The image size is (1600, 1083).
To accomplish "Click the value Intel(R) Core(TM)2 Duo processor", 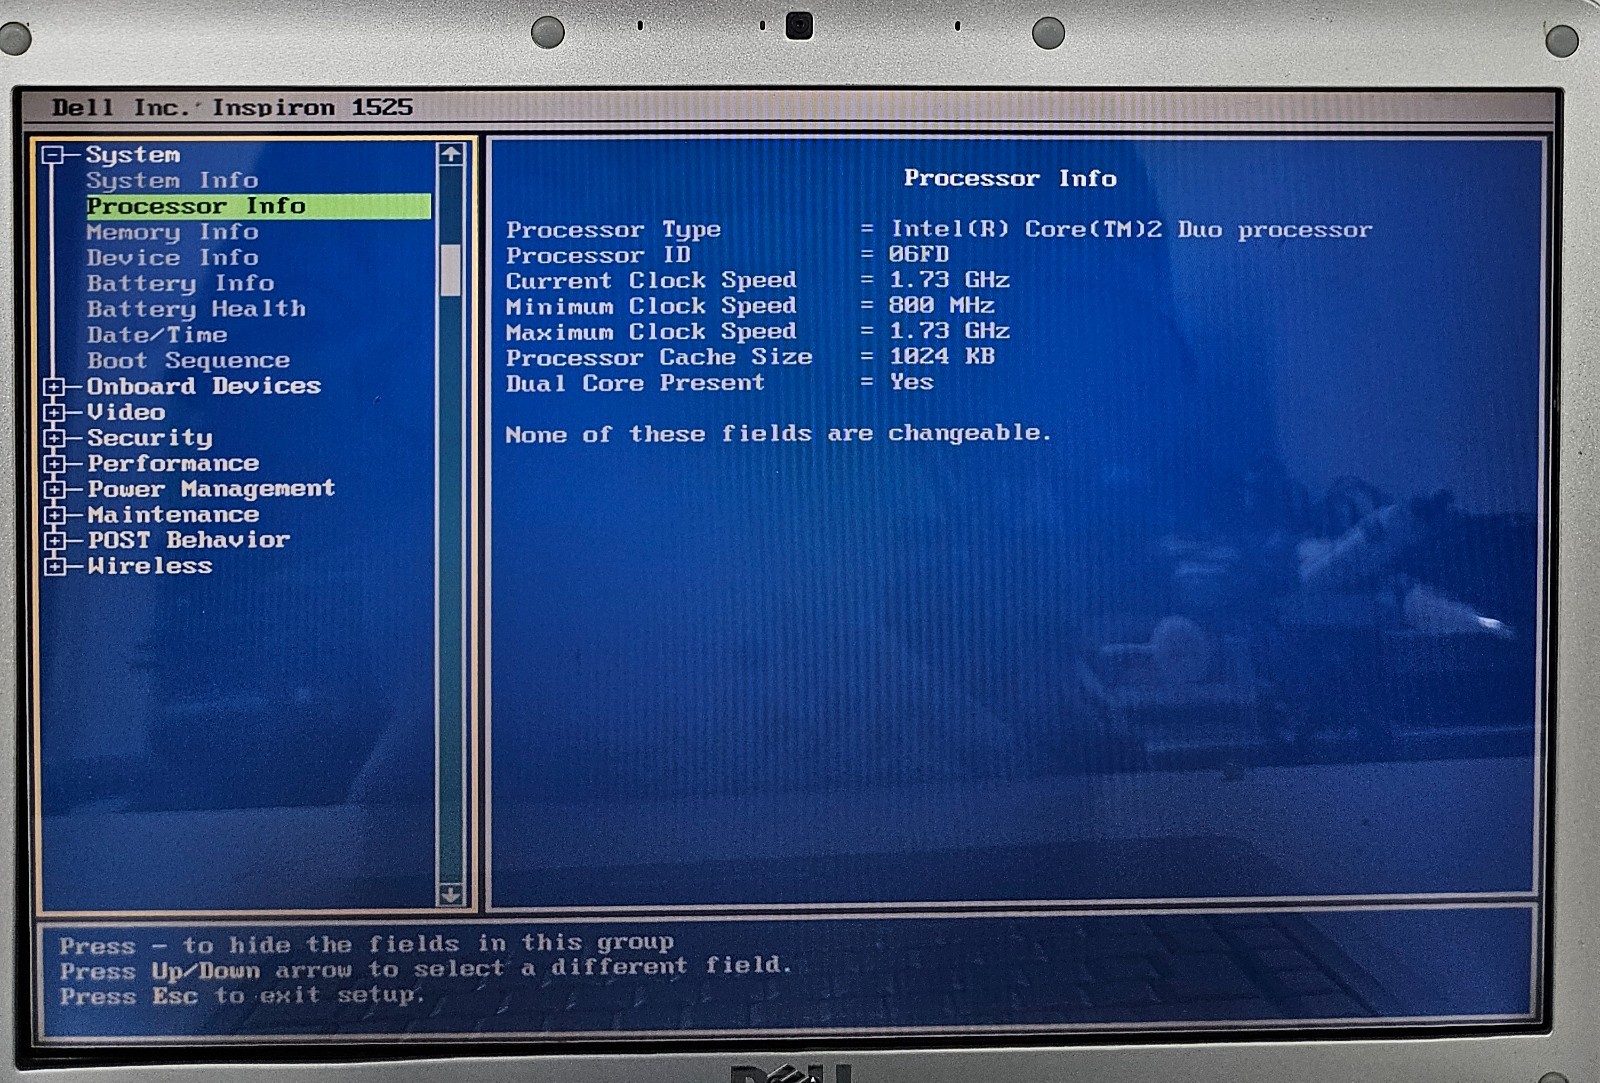I will 1131,230.
